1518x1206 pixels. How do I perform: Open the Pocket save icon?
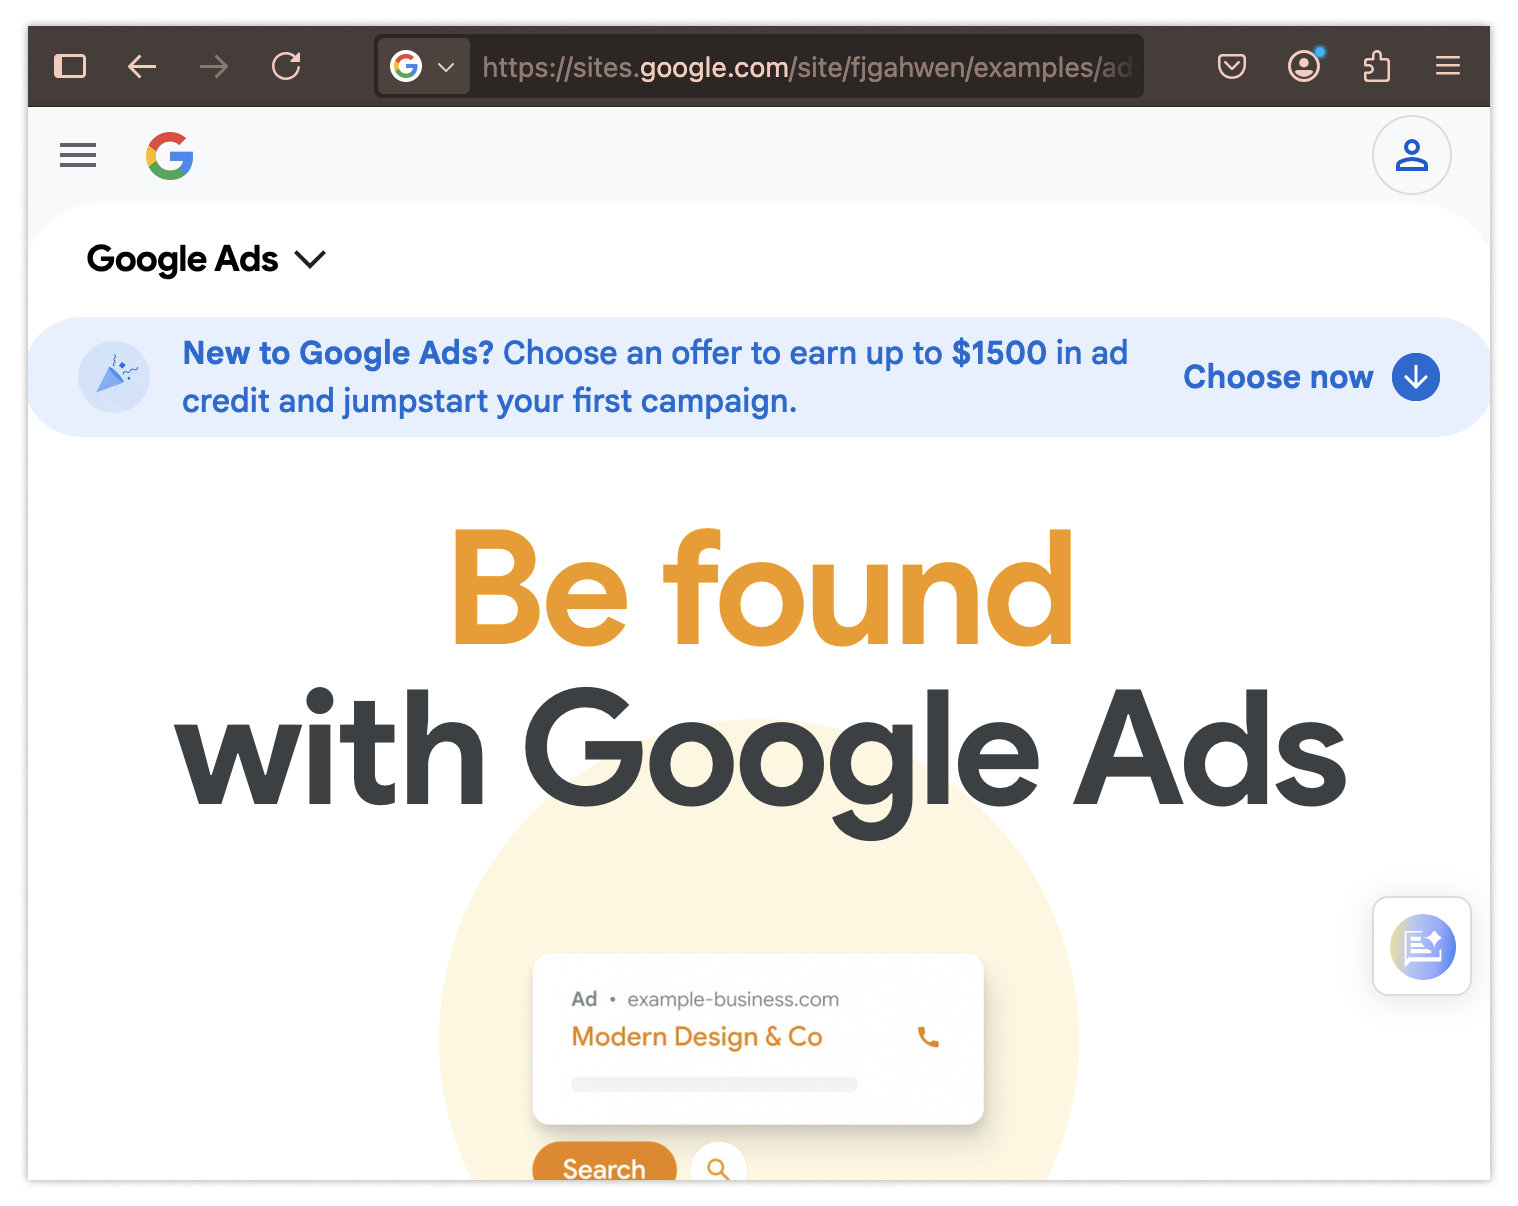pos(1232,66)
